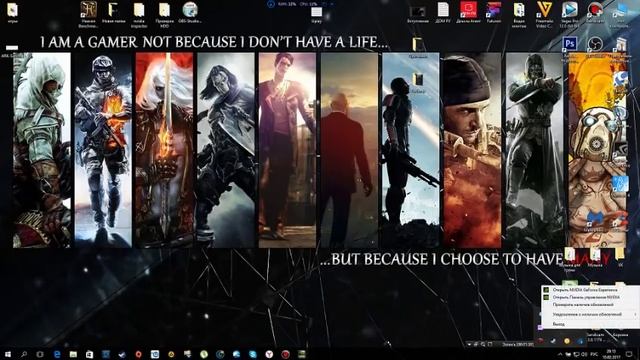
Task: Select the 'OBS-Studio' icon at top left
Action: pos(190,12)
